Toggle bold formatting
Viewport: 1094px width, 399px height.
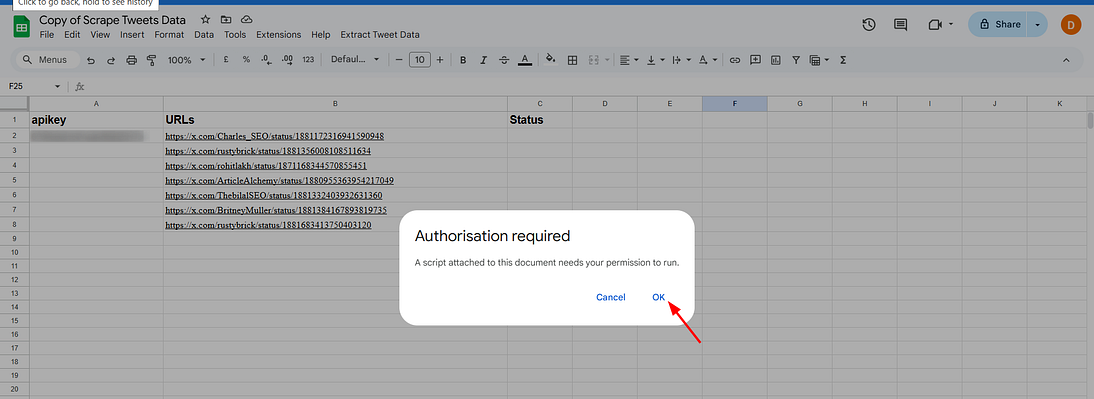pos(463,61)
